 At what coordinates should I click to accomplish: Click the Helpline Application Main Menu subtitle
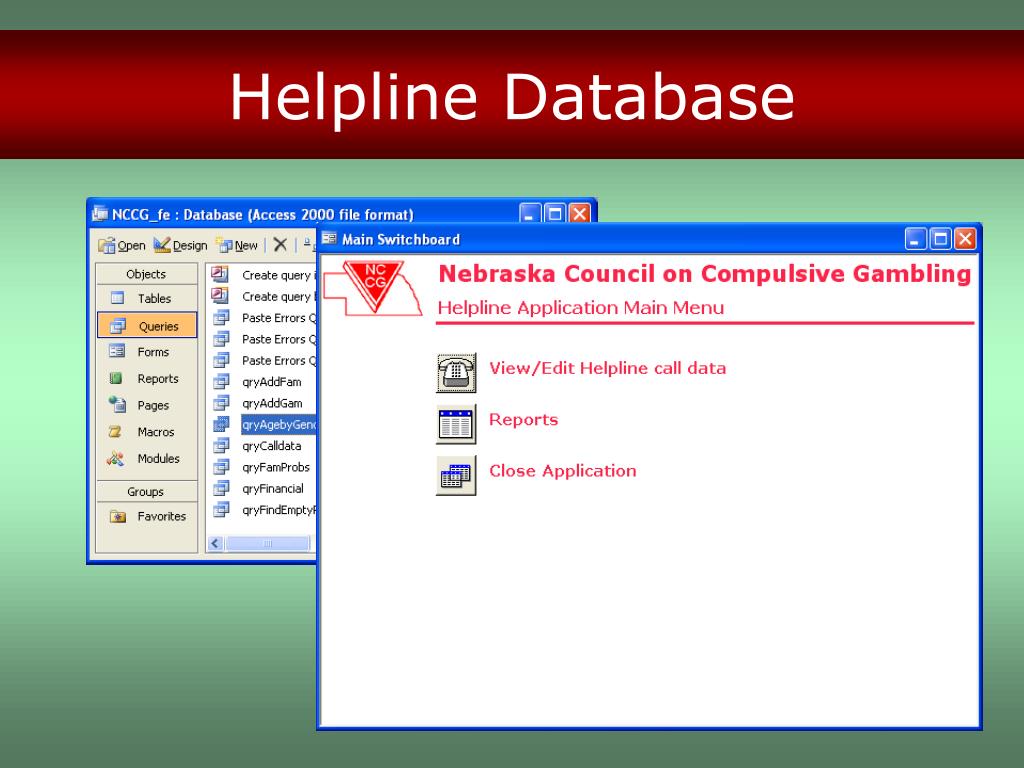coord(581,308)
